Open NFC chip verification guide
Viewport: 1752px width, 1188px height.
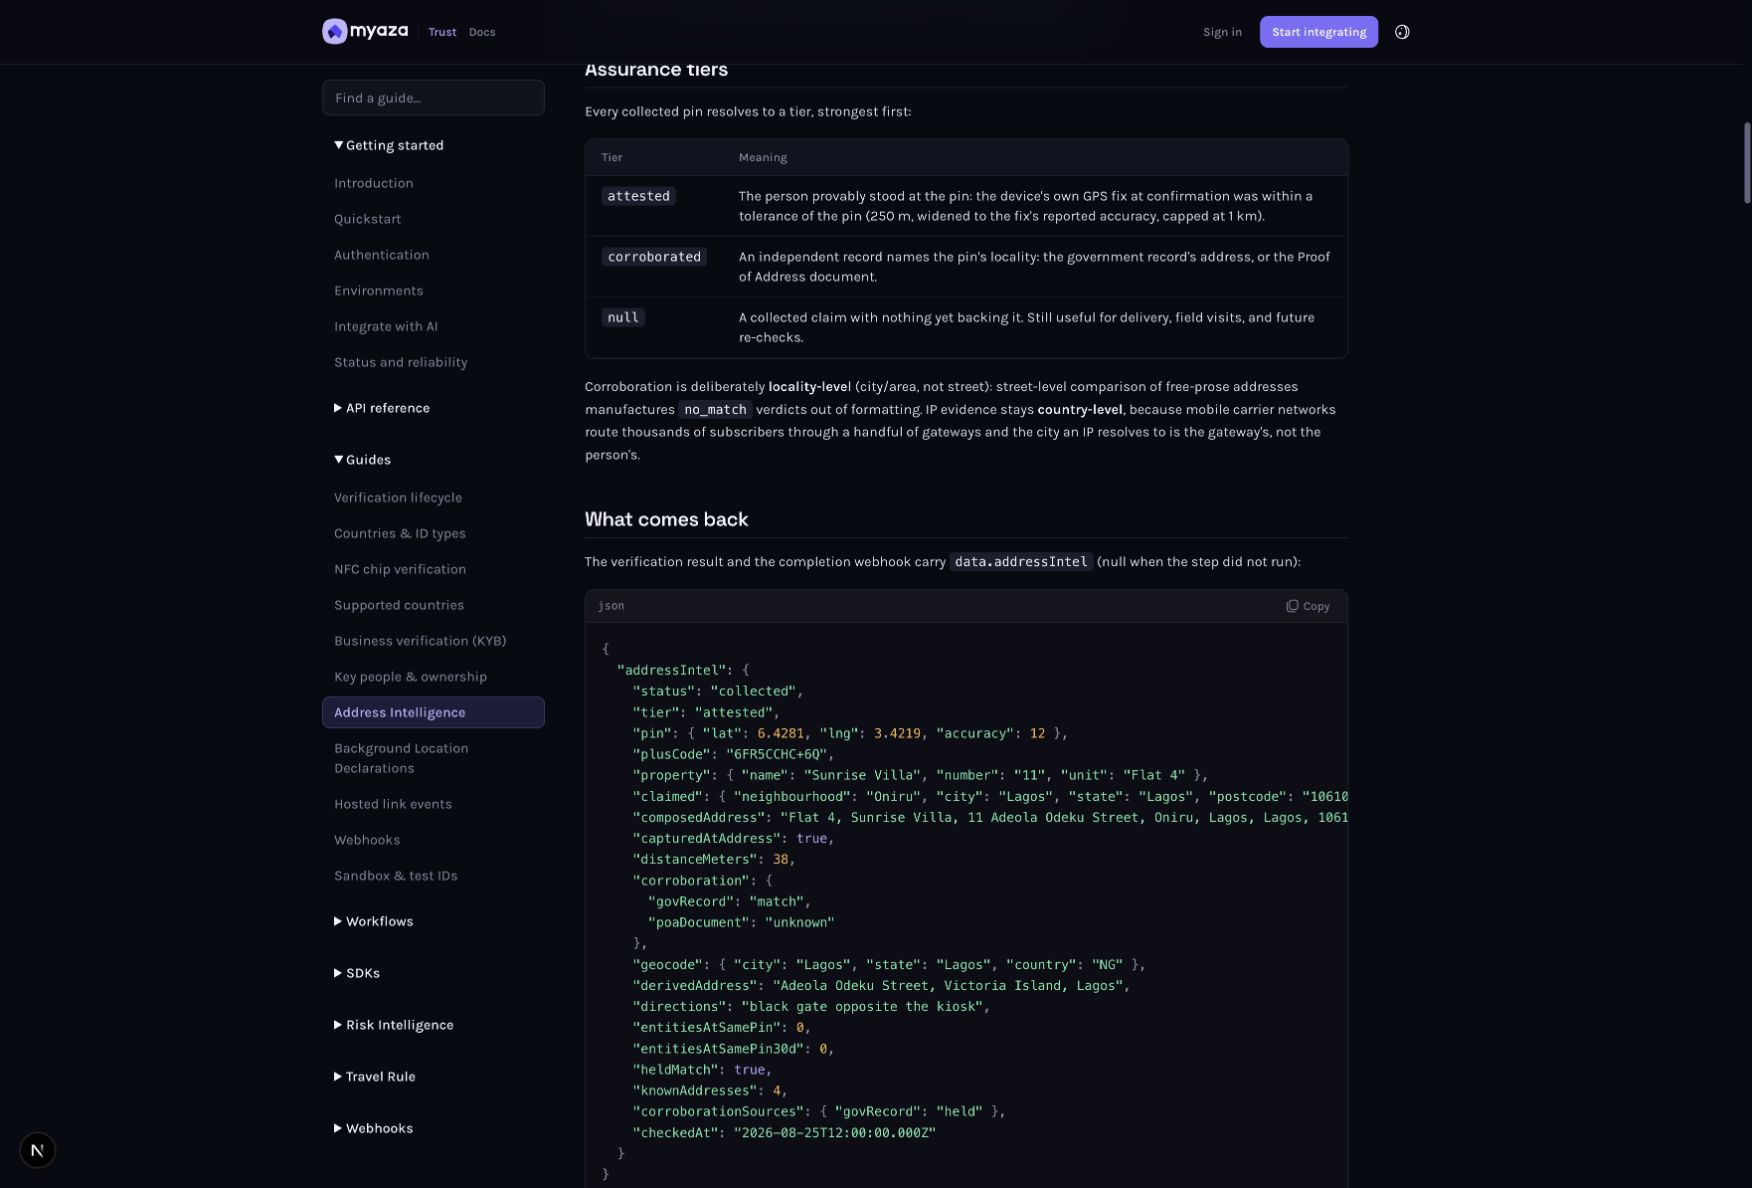click(x=400, y=570)
